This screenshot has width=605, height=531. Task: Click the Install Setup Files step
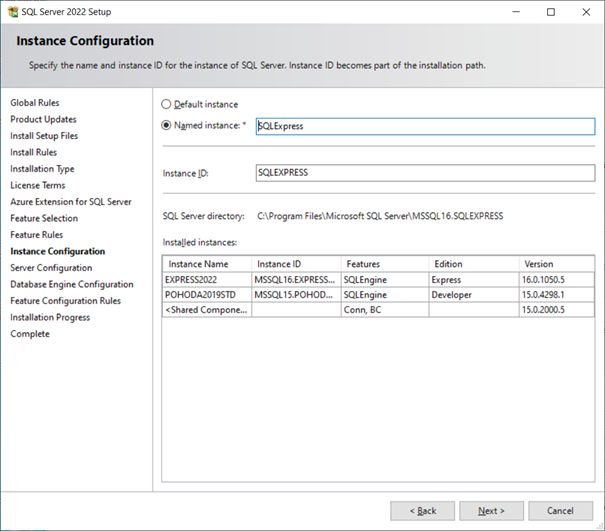click(x=44, y=136)
